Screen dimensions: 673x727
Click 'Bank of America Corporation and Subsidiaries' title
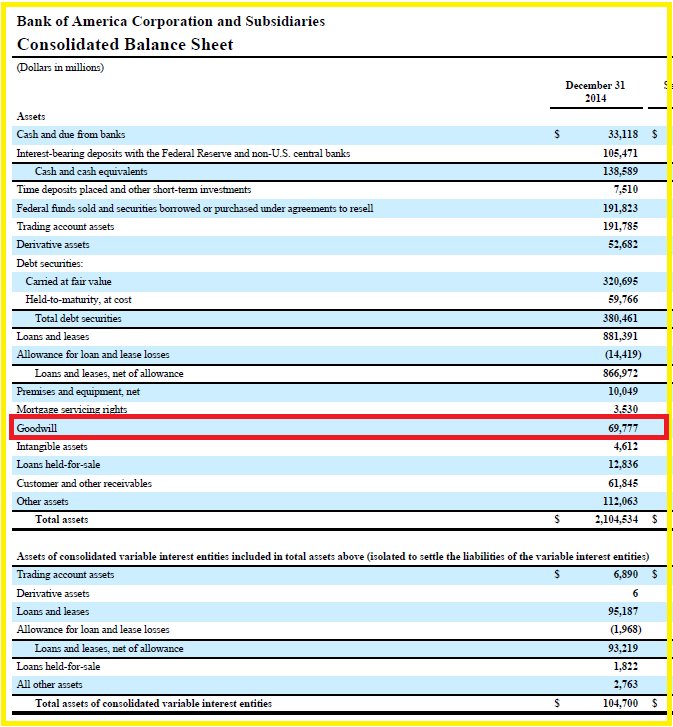pyautogui.click(x=171, y=21)
